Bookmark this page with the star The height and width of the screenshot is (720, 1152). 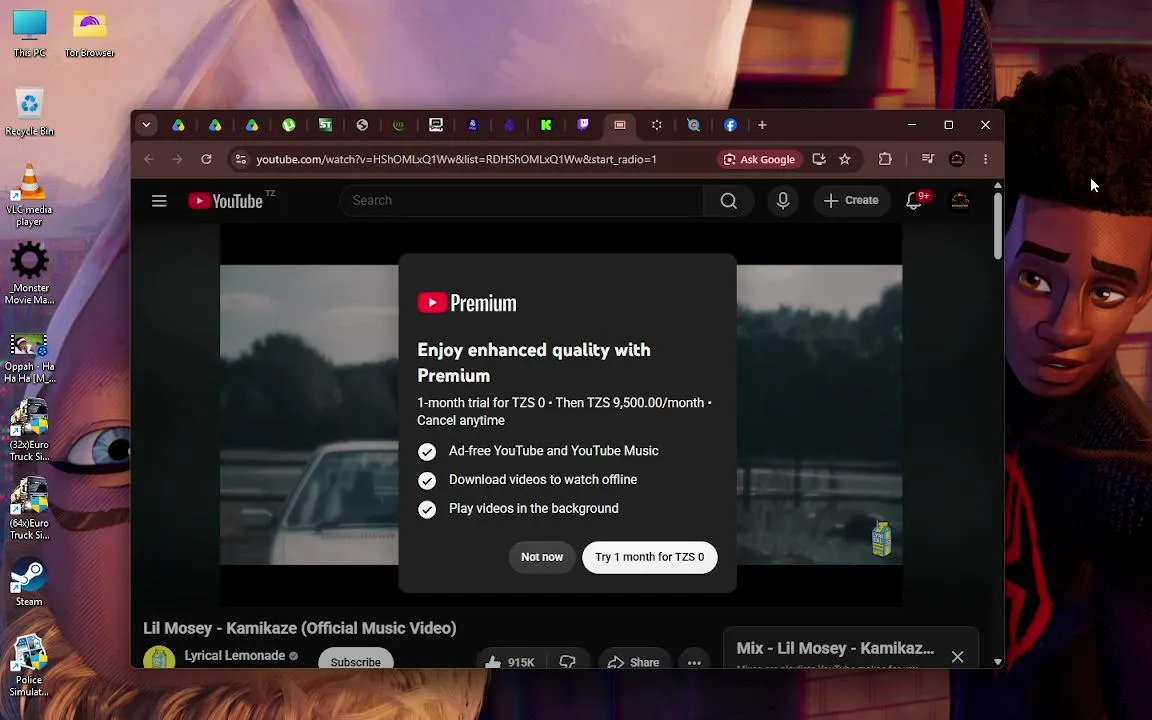tap(845, 159)
